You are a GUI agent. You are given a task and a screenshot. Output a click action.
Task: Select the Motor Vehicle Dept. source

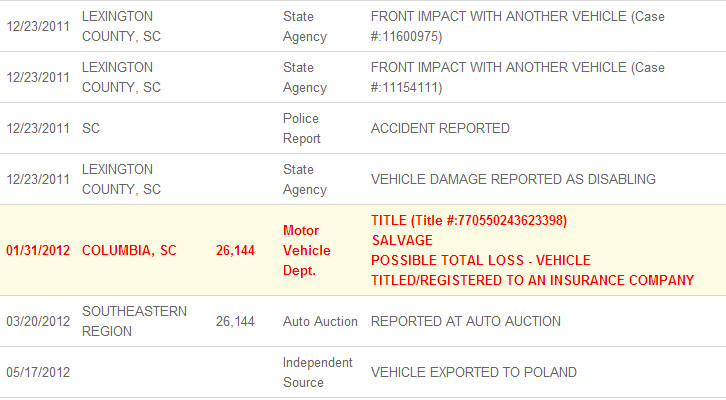pos(306,250)
